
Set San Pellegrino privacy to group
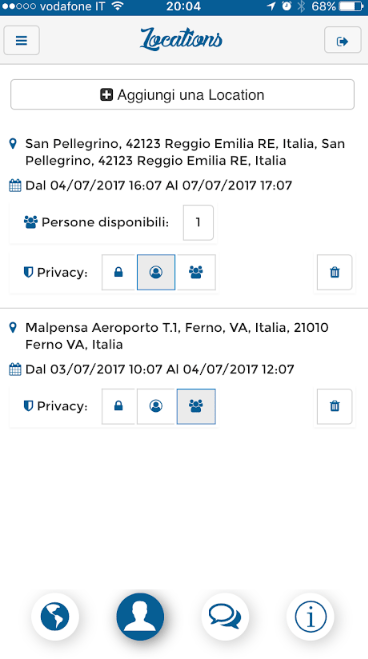click(196, 272)
